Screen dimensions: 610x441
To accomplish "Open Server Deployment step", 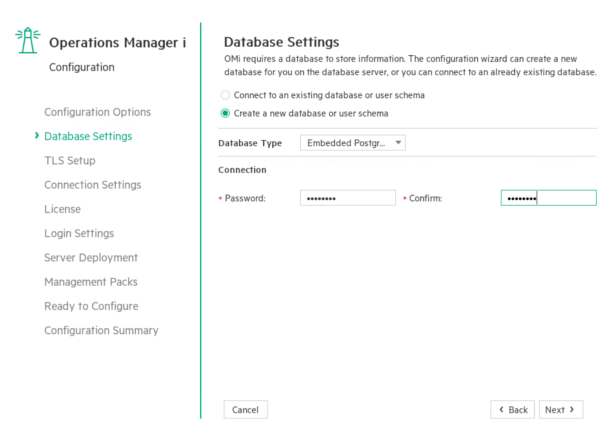I will coord(91,257).
